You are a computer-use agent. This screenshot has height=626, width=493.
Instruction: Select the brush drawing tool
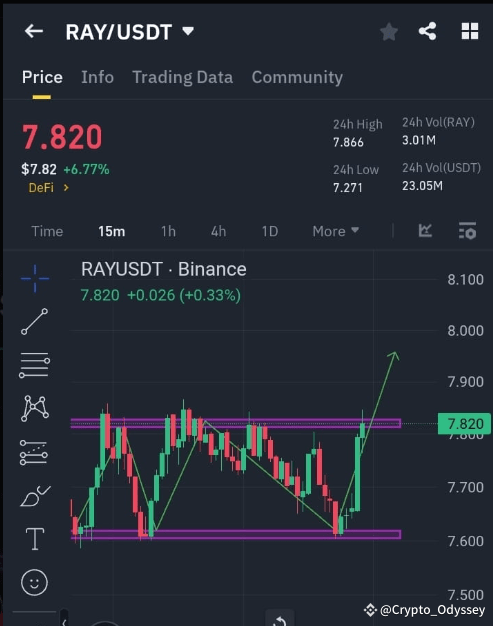point(35,496)
